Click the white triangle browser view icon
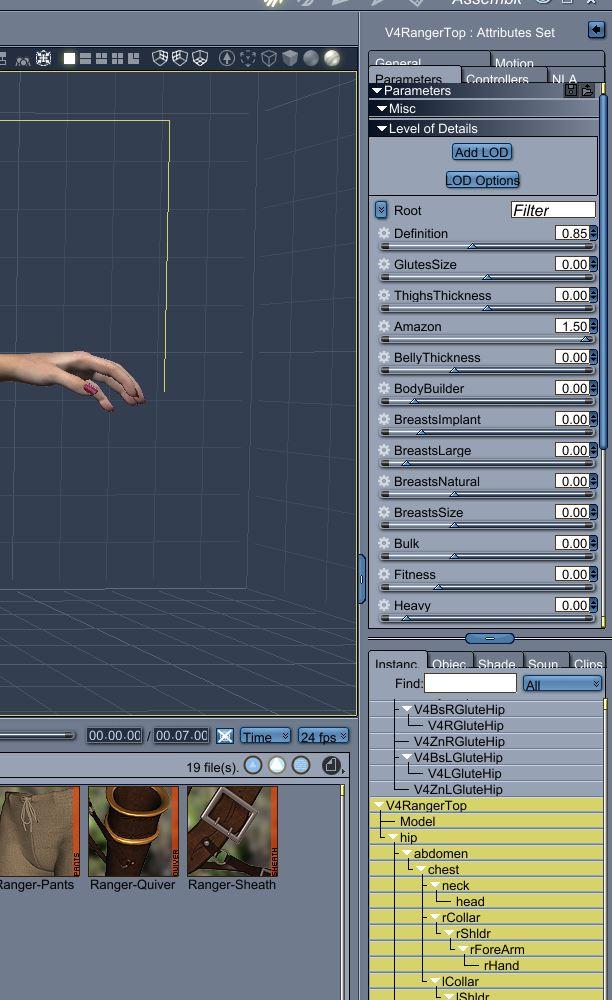This screenshot has width=612, height=1000. tap(277, 765)
